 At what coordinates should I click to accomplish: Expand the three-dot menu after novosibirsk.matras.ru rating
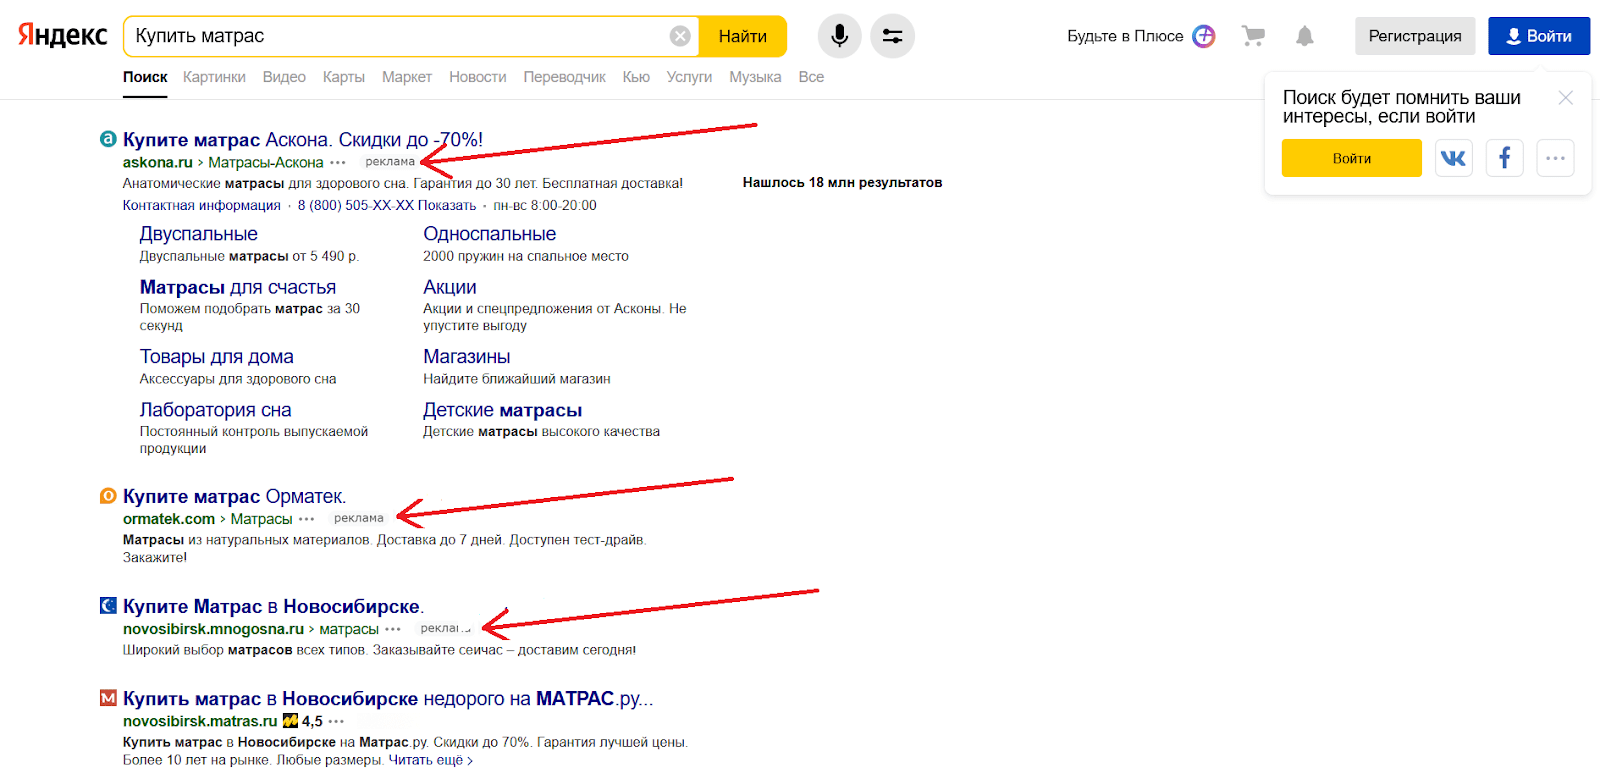[x=336, y=721]
